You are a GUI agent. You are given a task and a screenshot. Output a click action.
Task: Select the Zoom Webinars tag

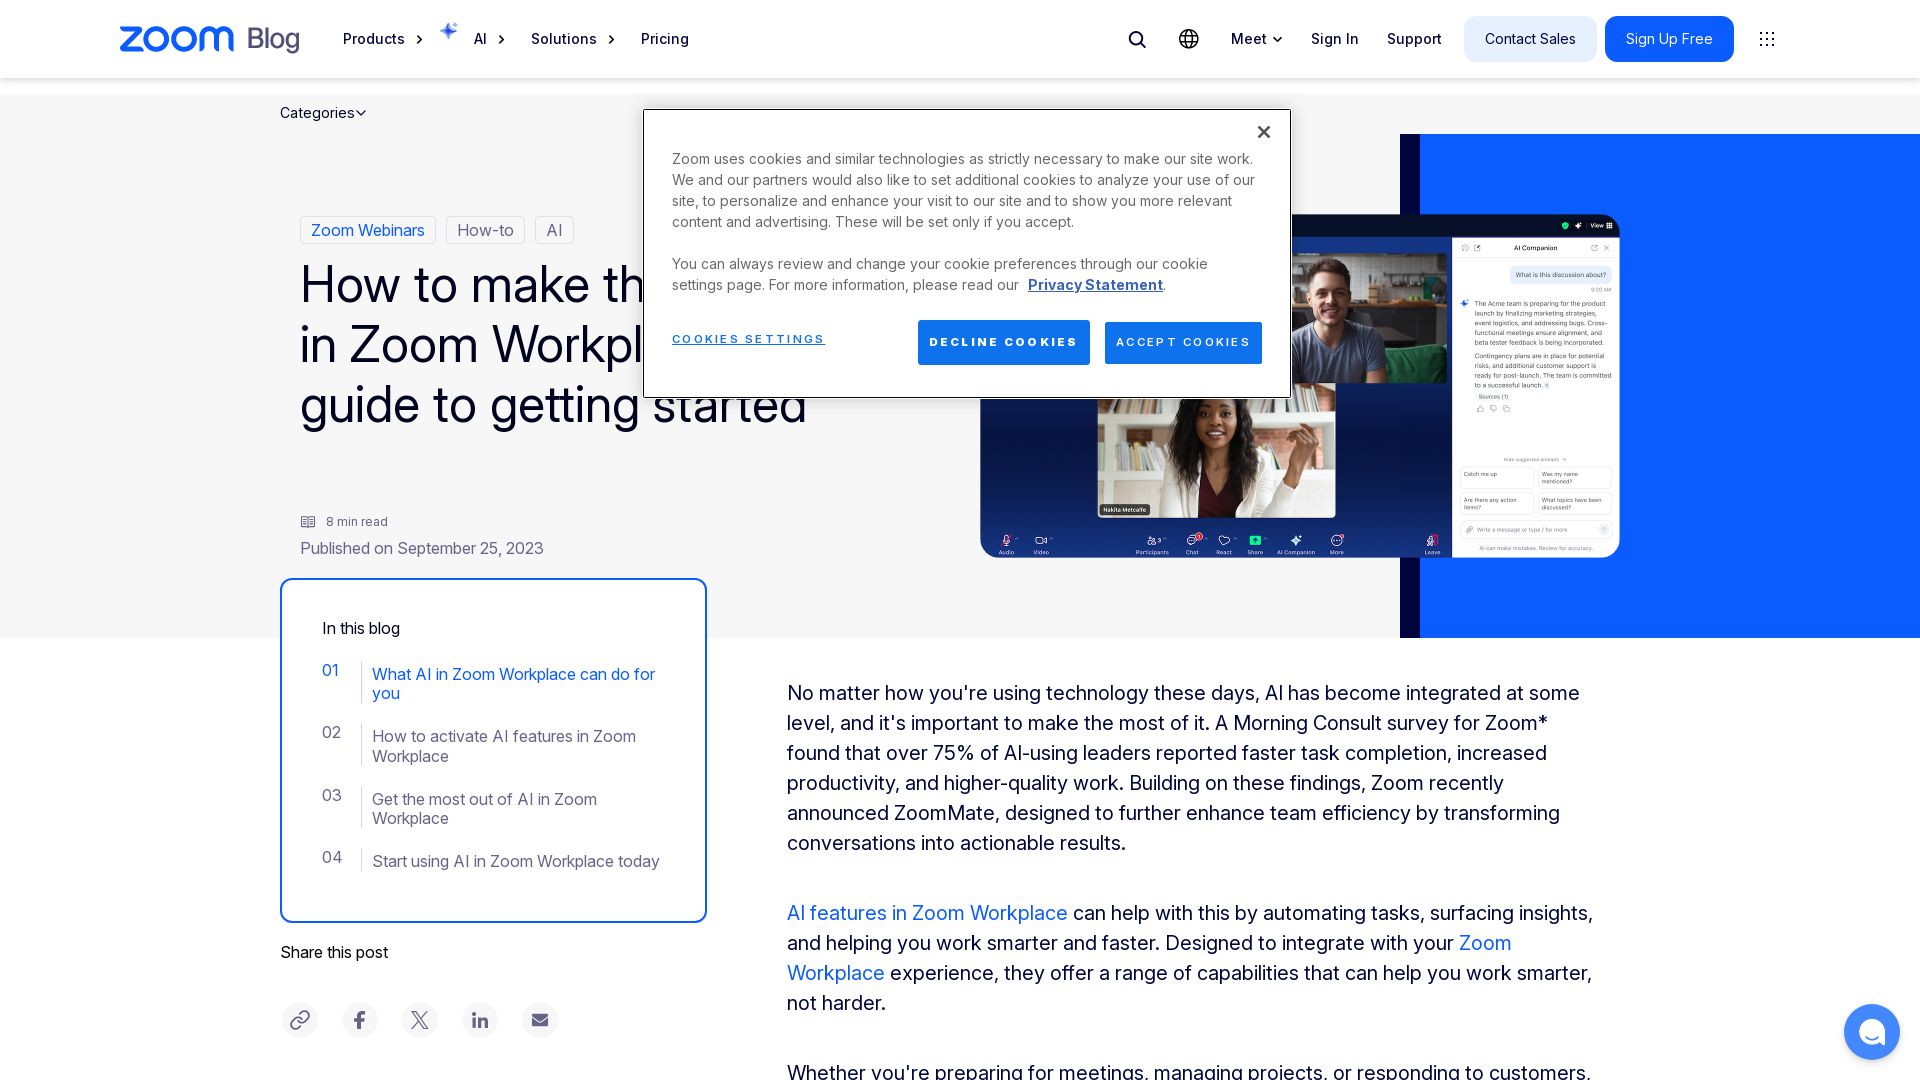tap(368, 230)
